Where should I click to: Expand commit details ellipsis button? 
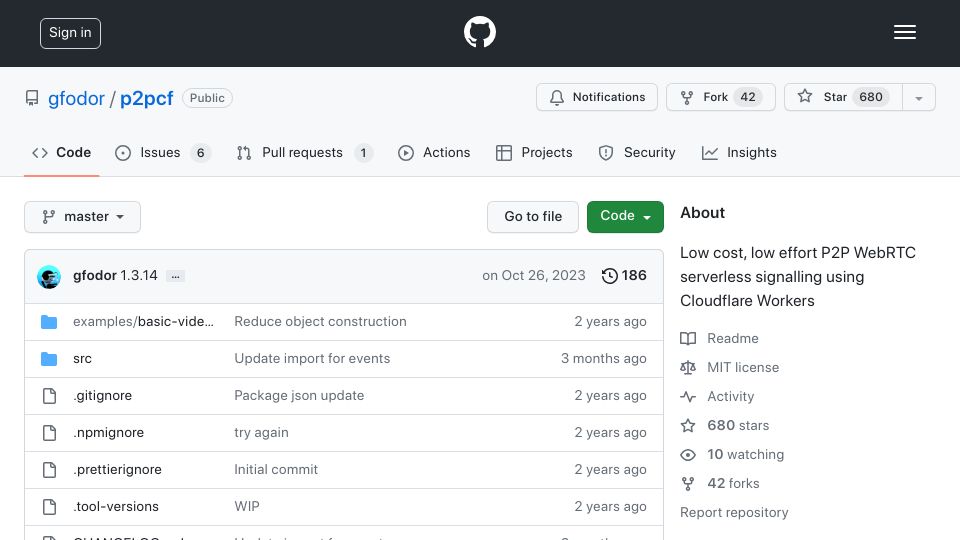click(175, 276)
